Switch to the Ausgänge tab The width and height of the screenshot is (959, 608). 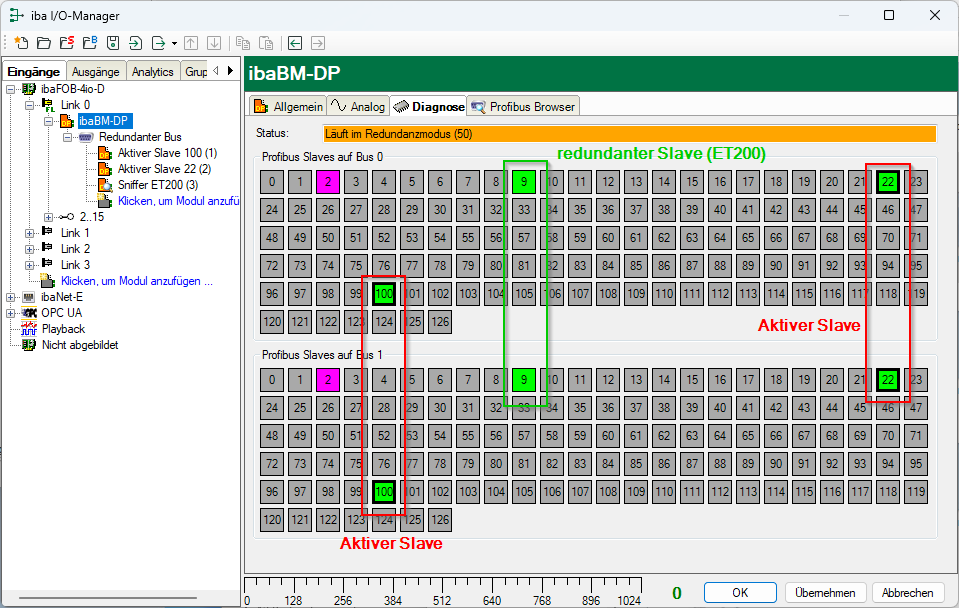coord(96,71)
